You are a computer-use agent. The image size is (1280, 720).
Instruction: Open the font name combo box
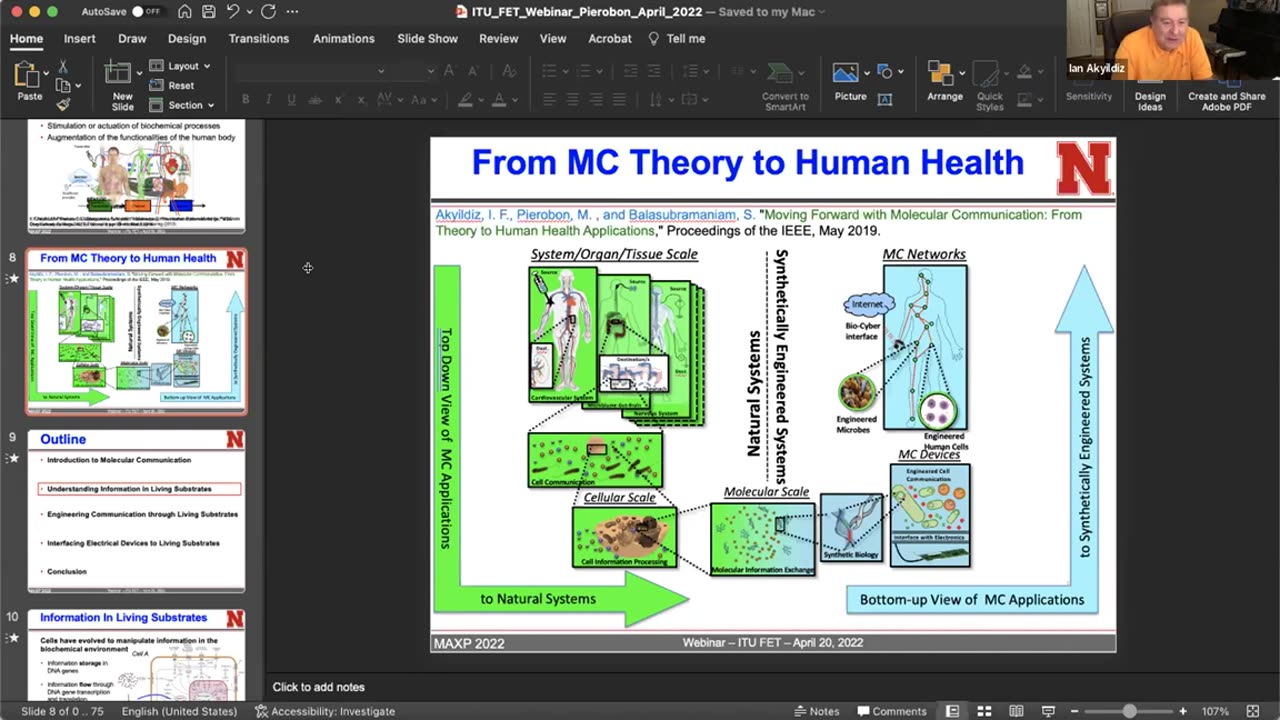tap(312, 70)
